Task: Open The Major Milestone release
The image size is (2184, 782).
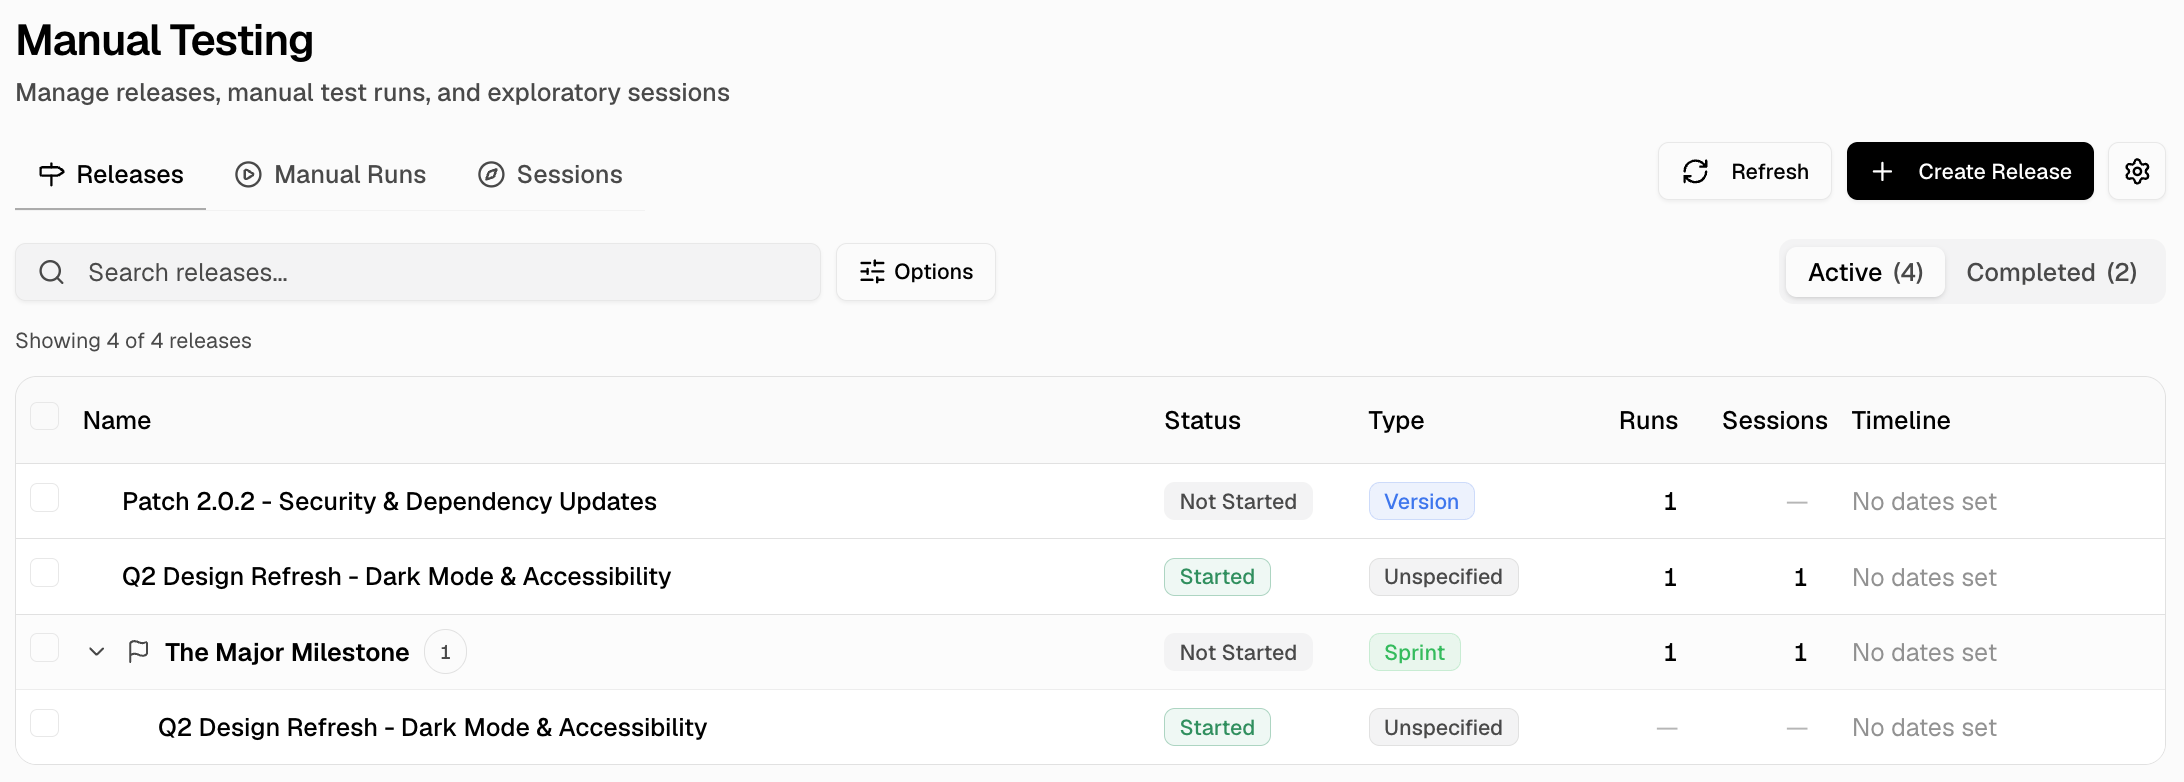Action: [x=287, y=652]
